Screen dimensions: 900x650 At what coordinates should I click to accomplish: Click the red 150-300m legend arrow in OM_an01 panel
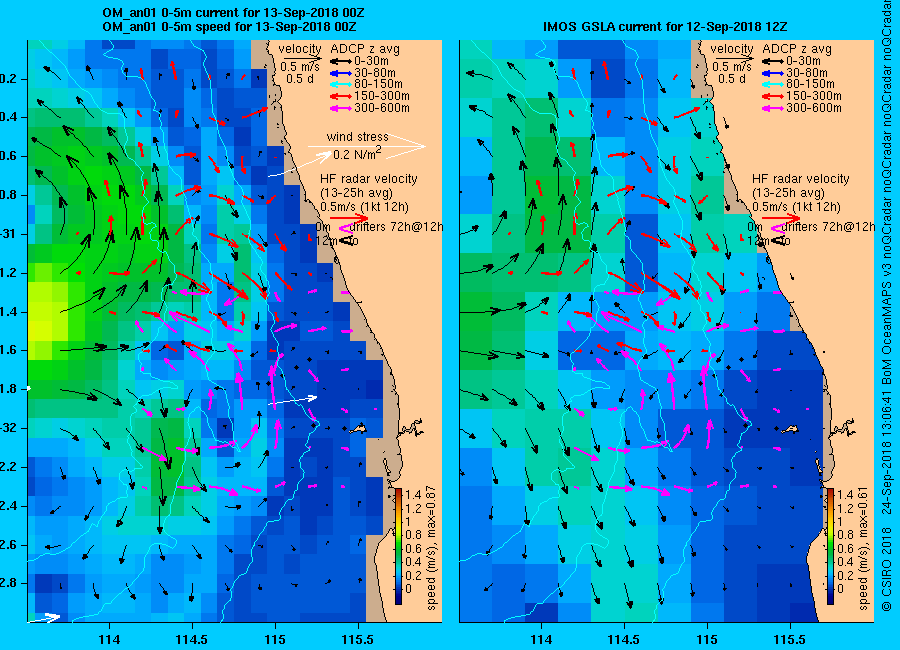(x=340, y=96)
